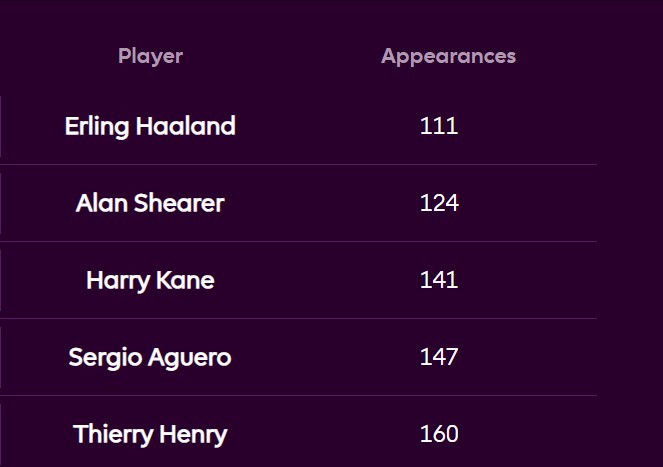663x467 pixels.
Task: Click the Sergio Aguero player name
Action: pyautogui.click(x=150, y=357)
